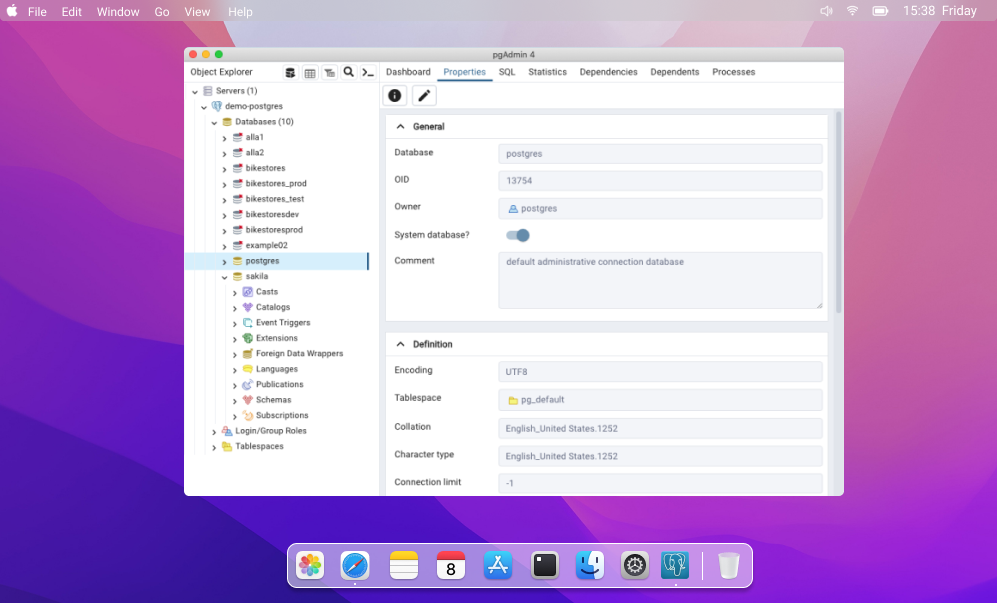Click the Owner field showing postgres
This screenshot has height=603, width=997.
point(660,209)
